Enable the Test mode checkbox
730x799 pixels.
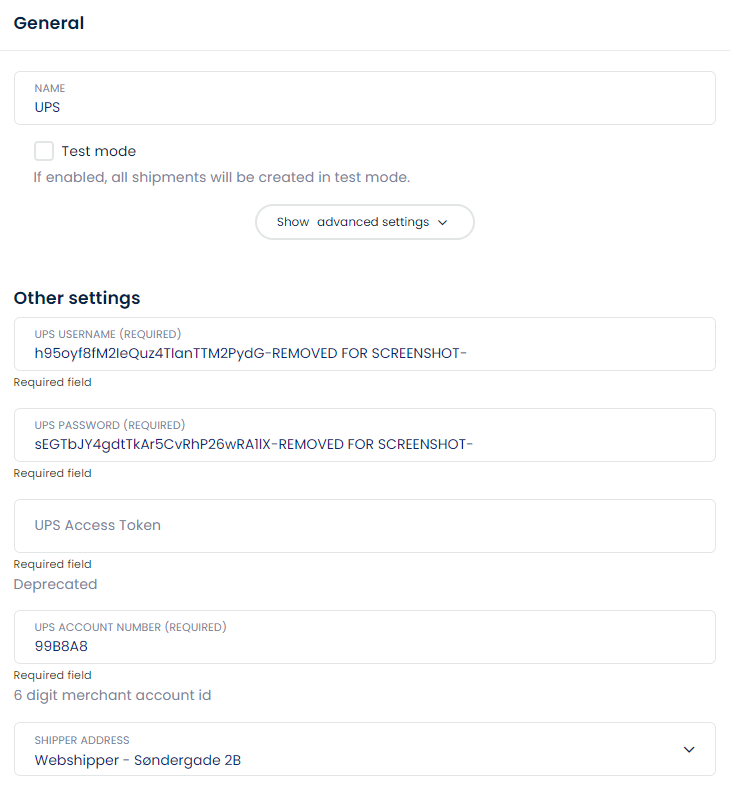(44, 151)
